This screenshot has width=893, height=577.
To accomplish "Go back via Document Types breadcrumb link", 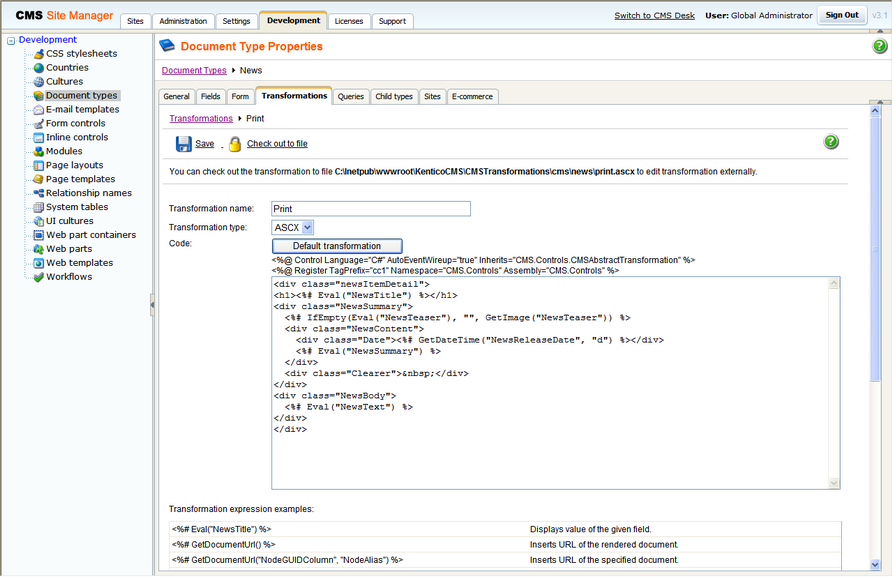I will (x=194, y=71).
